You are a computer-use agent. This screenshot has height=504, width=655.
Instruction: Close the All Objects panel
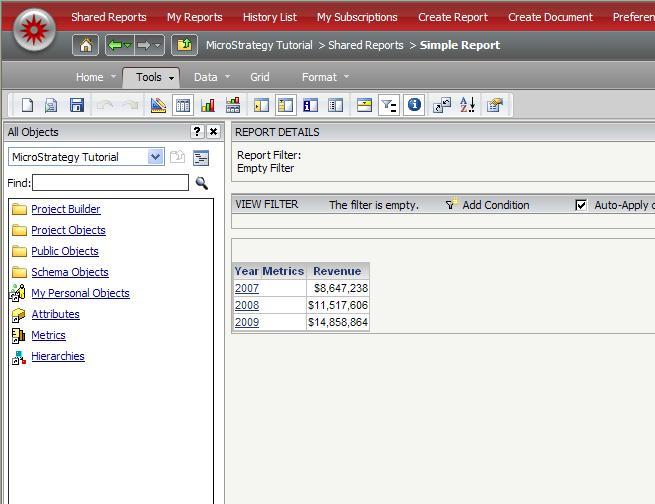pos(213,132)
